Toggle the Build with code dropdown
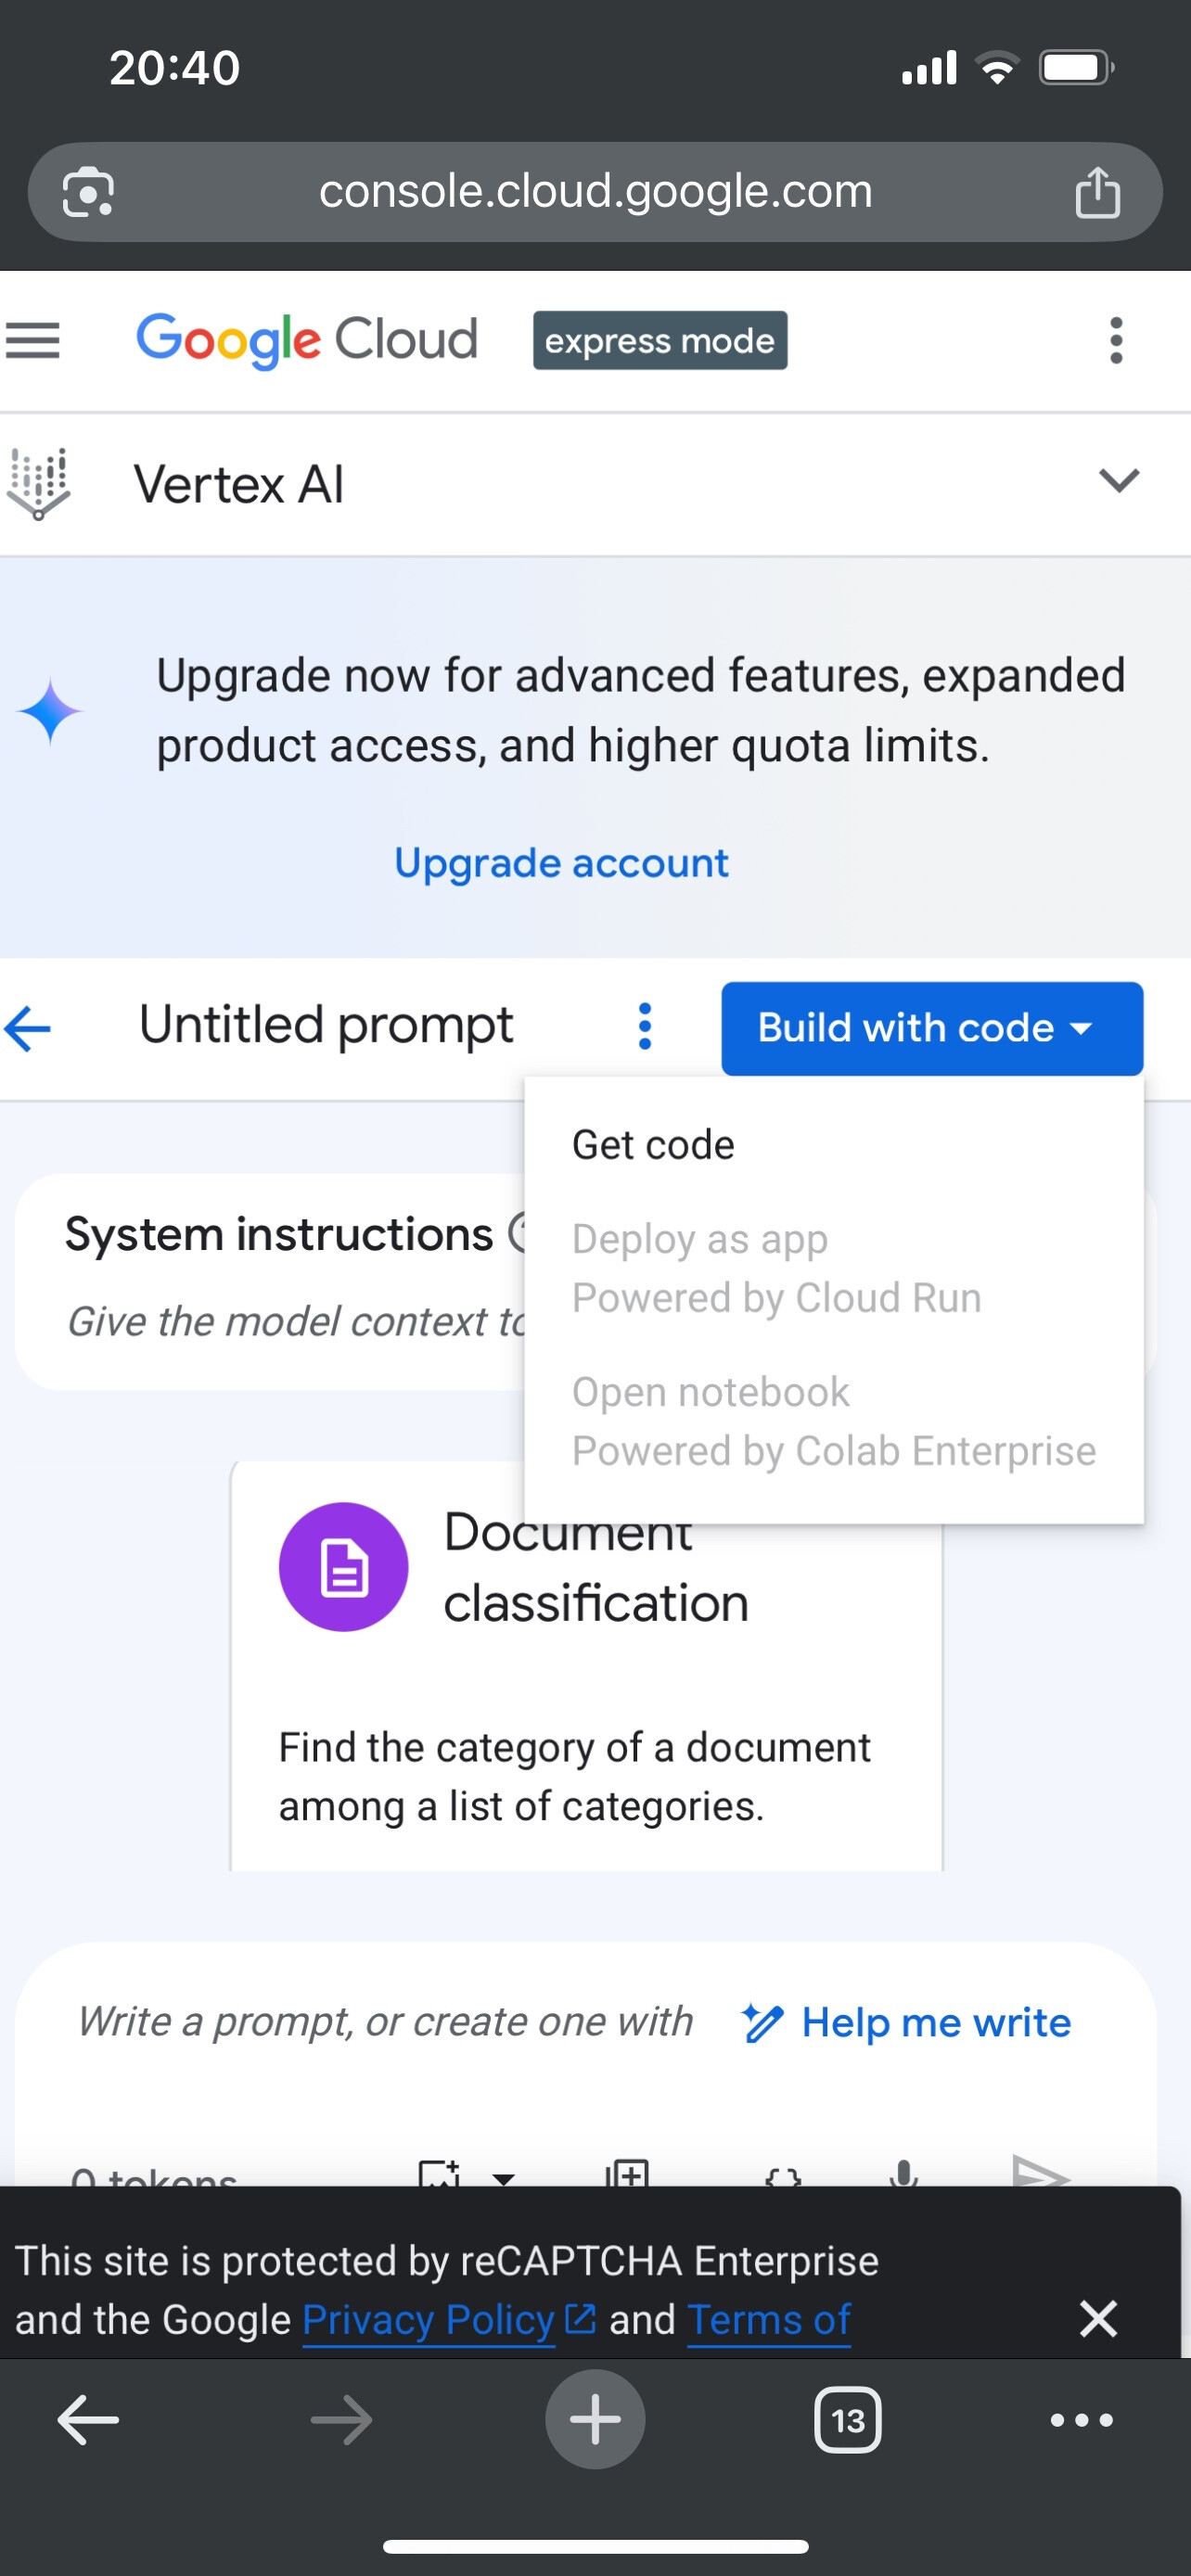Image resolution: width=1191 pixels, height=2576 pixels. [931, 1028]
